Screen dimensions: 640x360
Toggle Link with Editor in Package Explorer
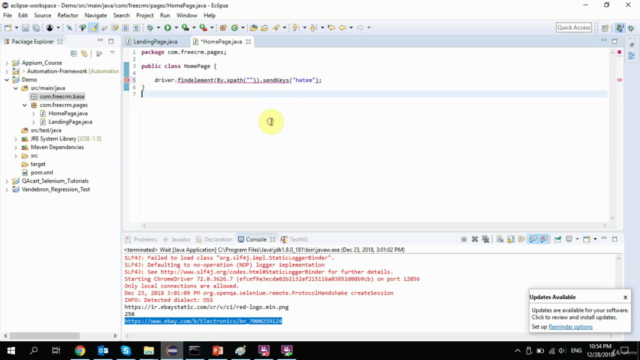[x=84, y=53]
